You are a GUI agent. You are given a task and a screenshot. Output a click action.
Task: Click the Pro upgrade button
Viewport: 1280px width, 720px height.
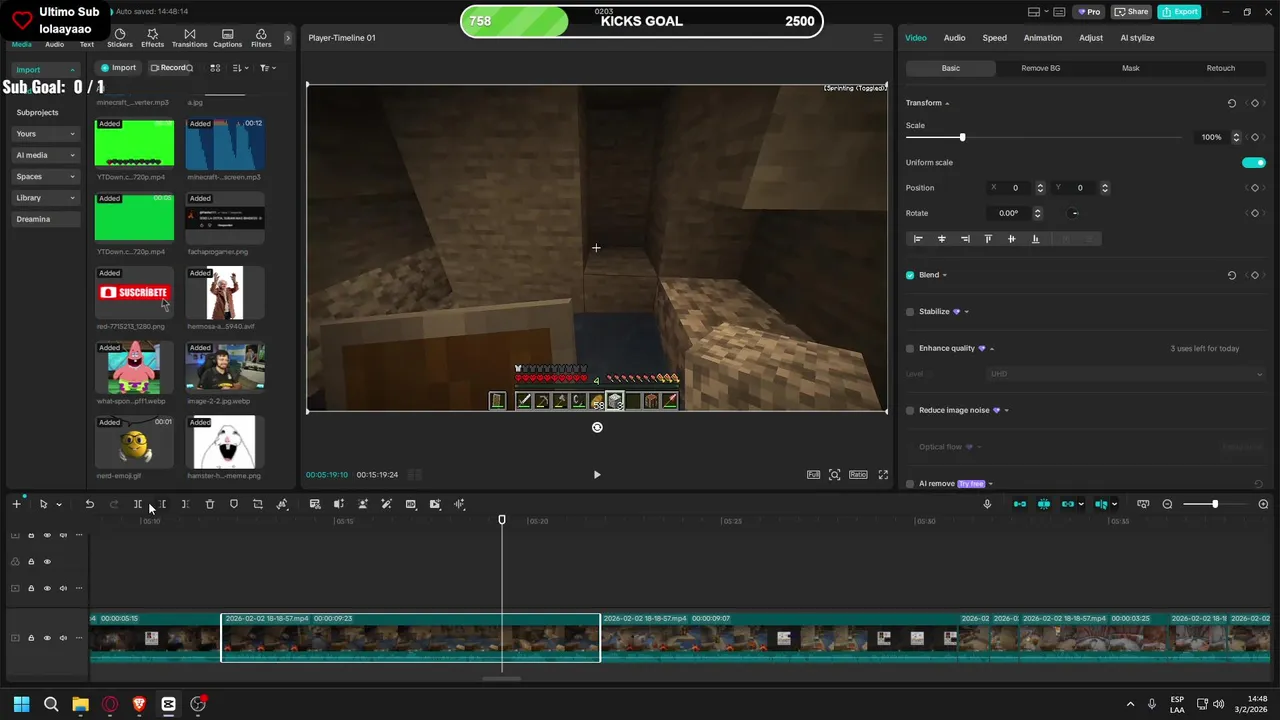click(x=1088, y=12)
